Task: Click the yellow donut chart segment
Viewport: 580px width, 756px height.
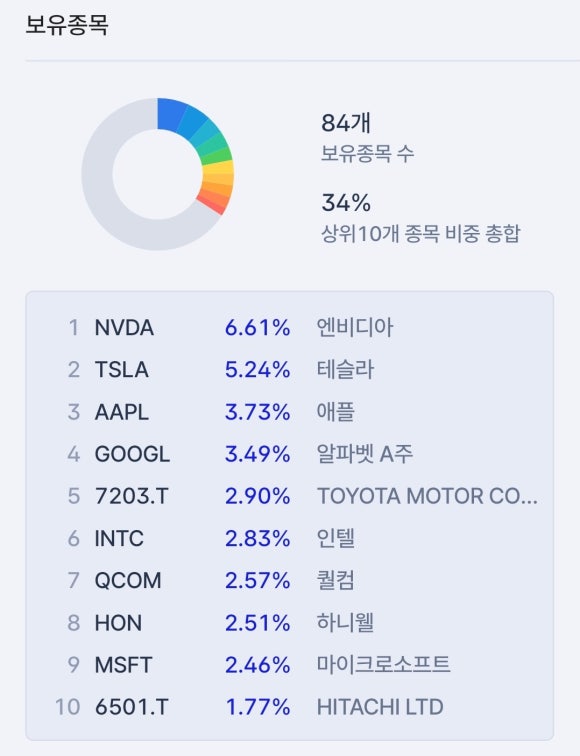Action: click(218, 169)
